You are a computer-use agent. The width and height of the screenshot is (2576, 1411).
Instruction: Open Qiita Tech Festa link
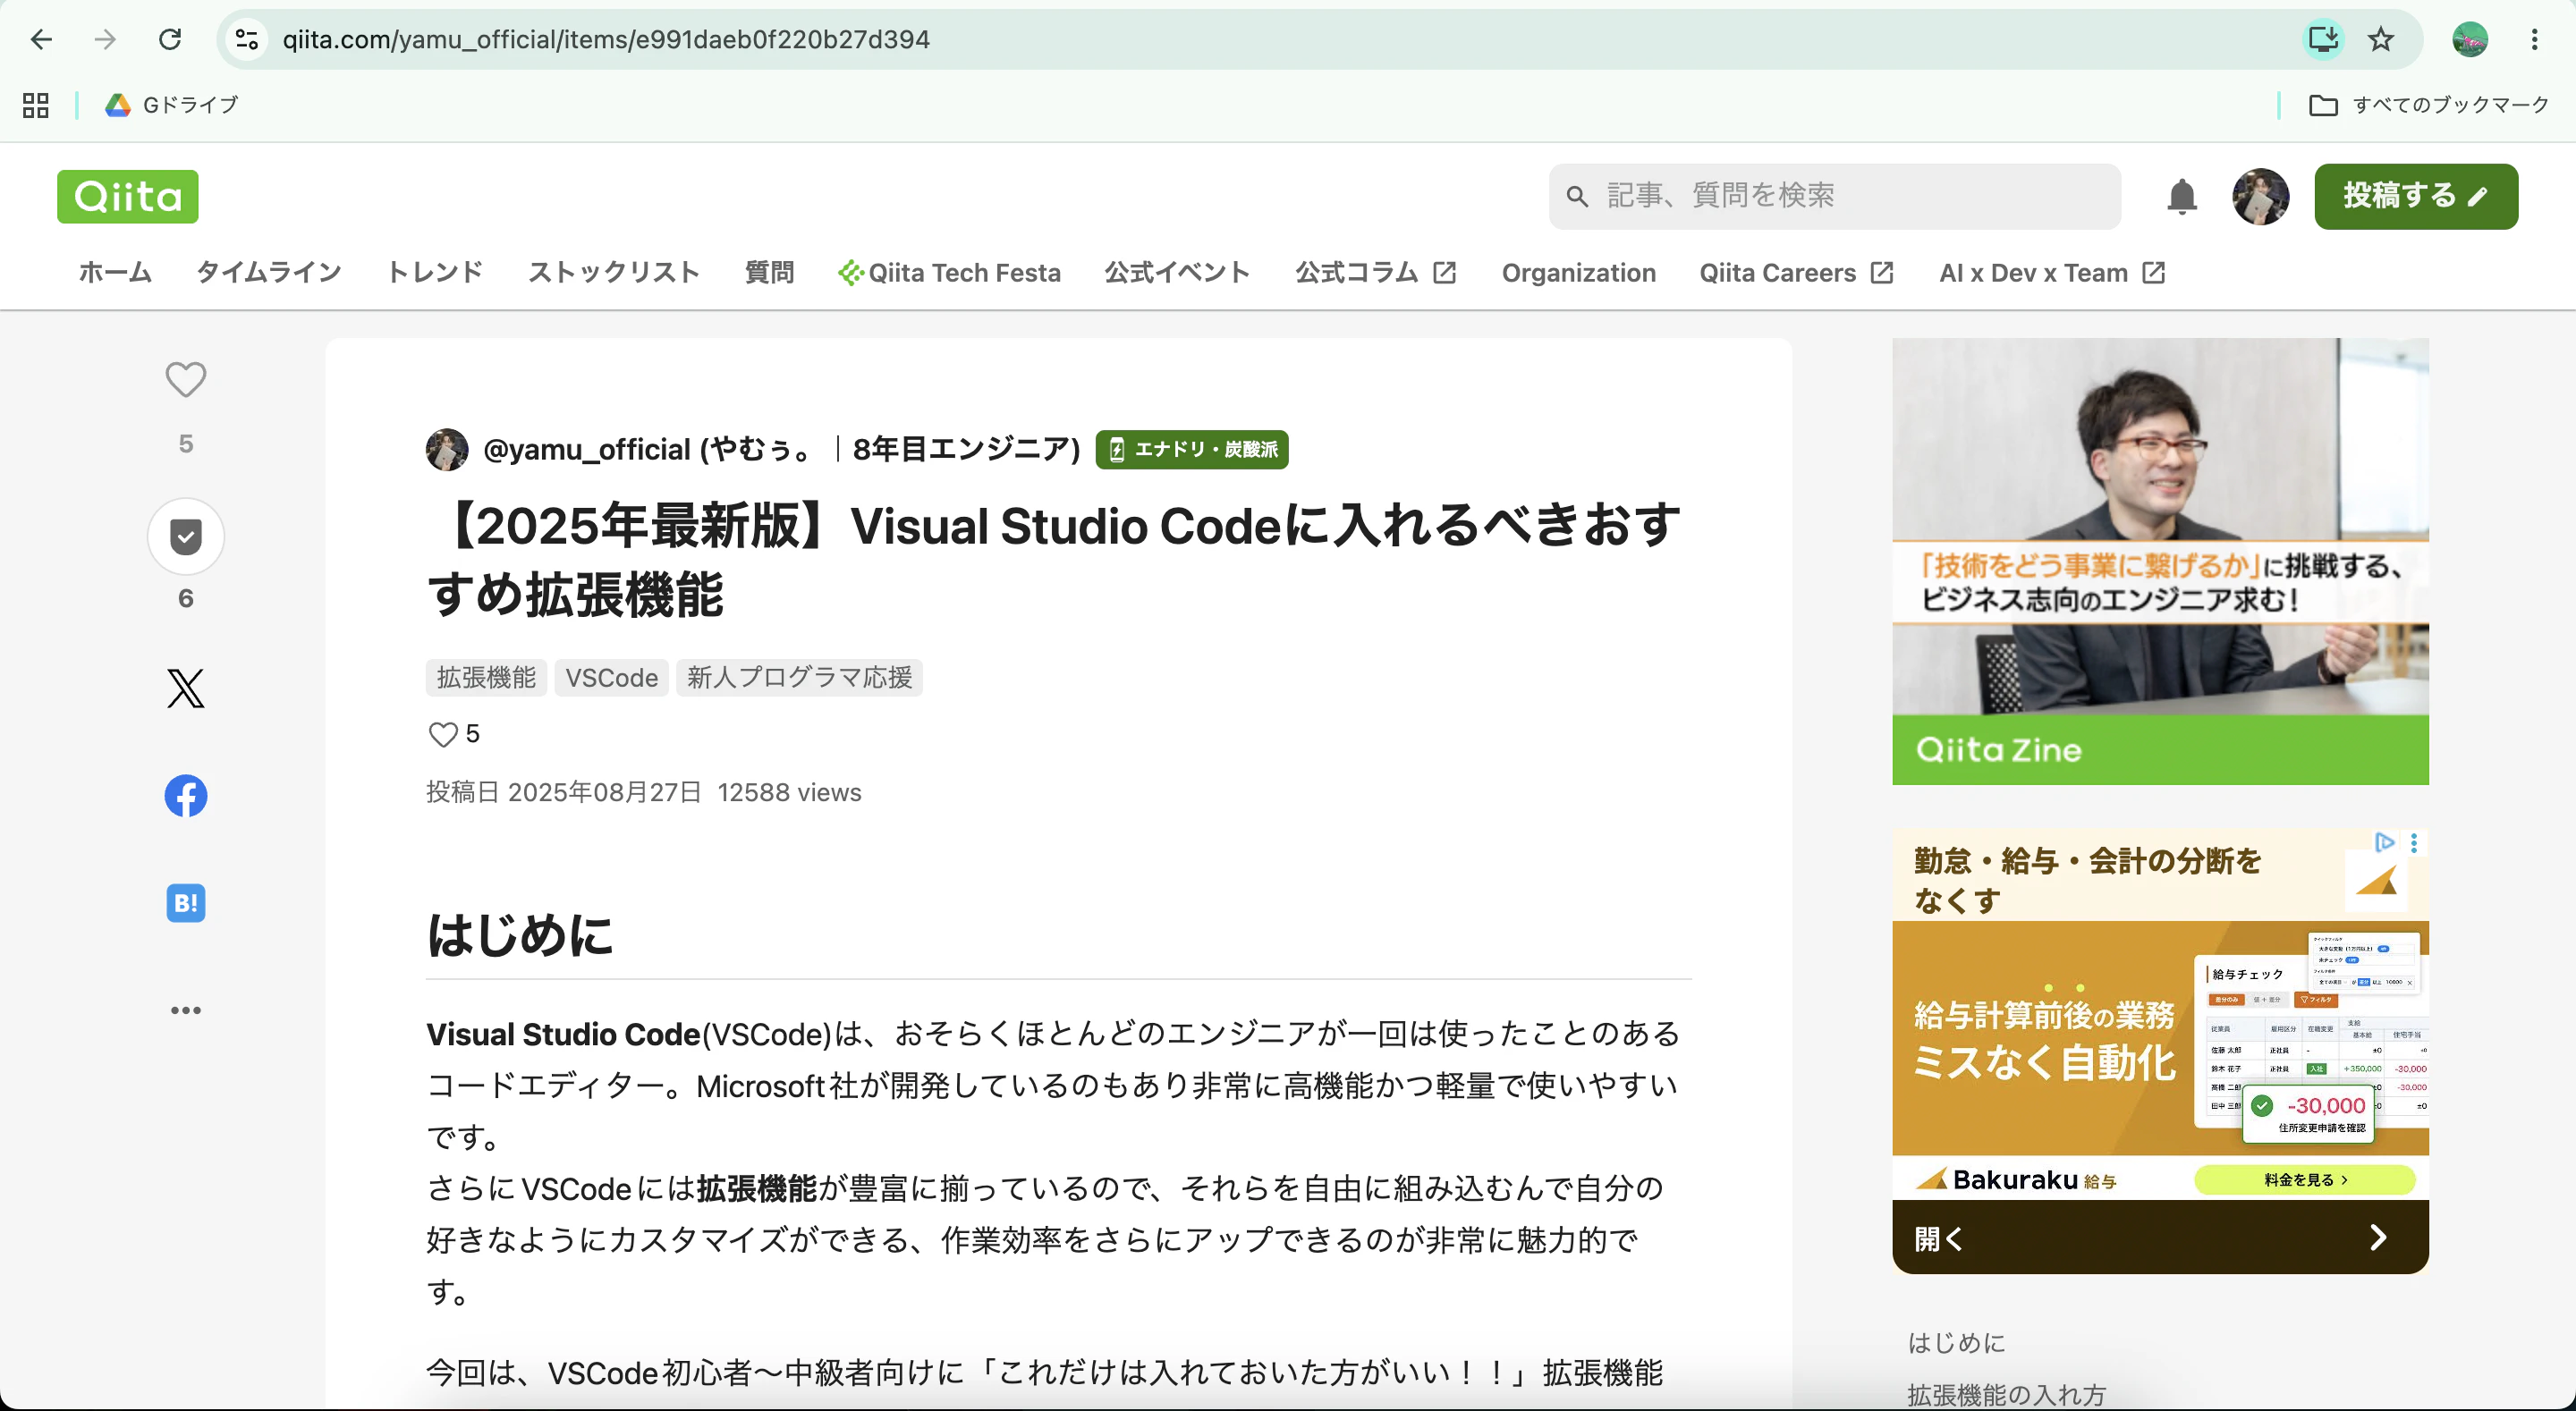[x=949, y=273]
